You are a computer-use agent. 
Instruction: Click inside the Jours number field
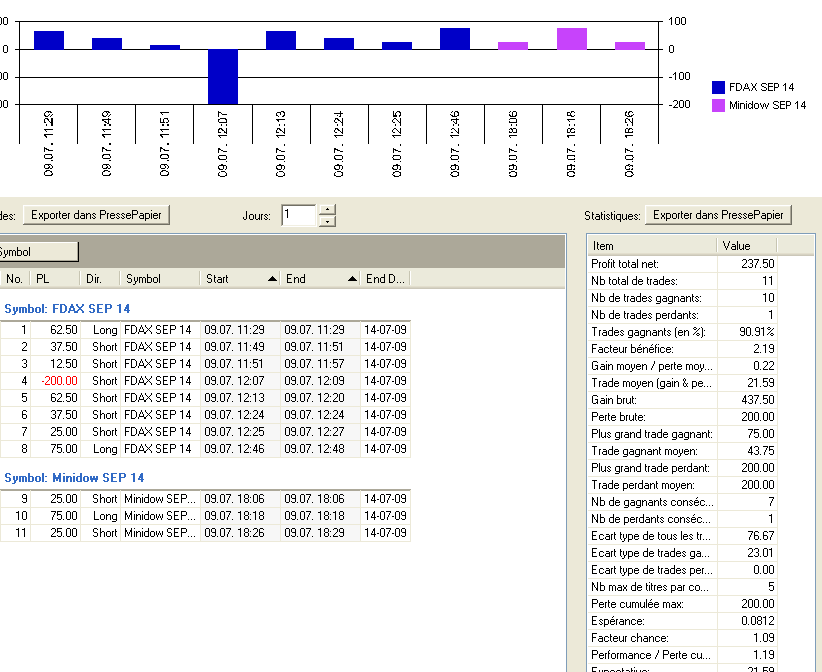point(298,215)
